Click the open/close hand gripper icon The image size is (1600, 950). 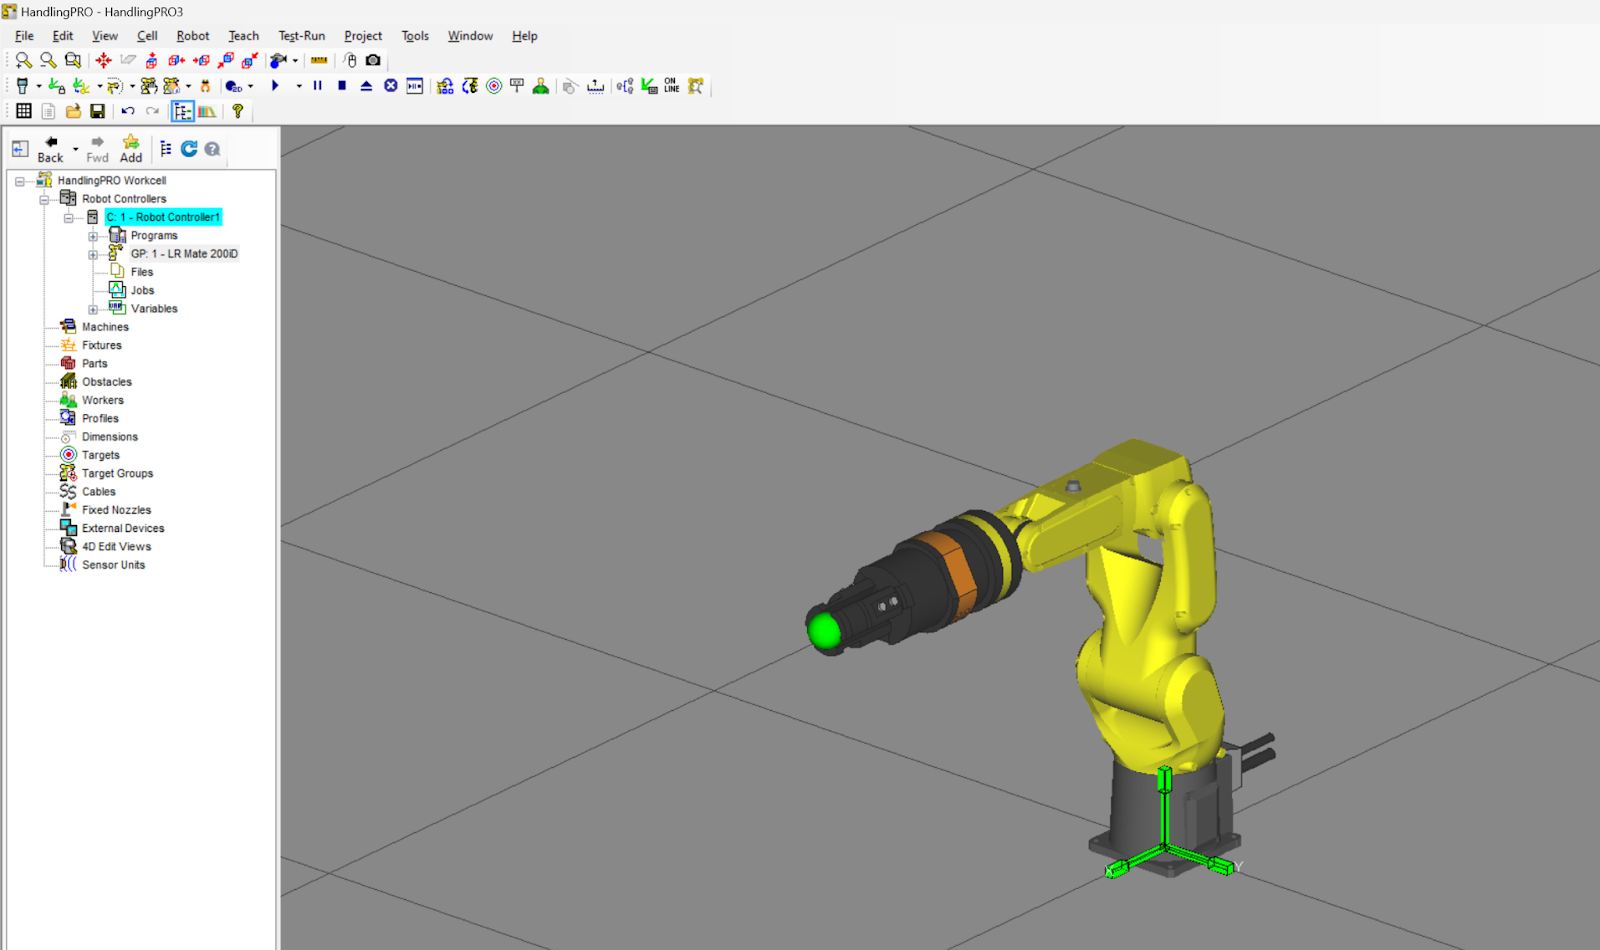(205, 86)
